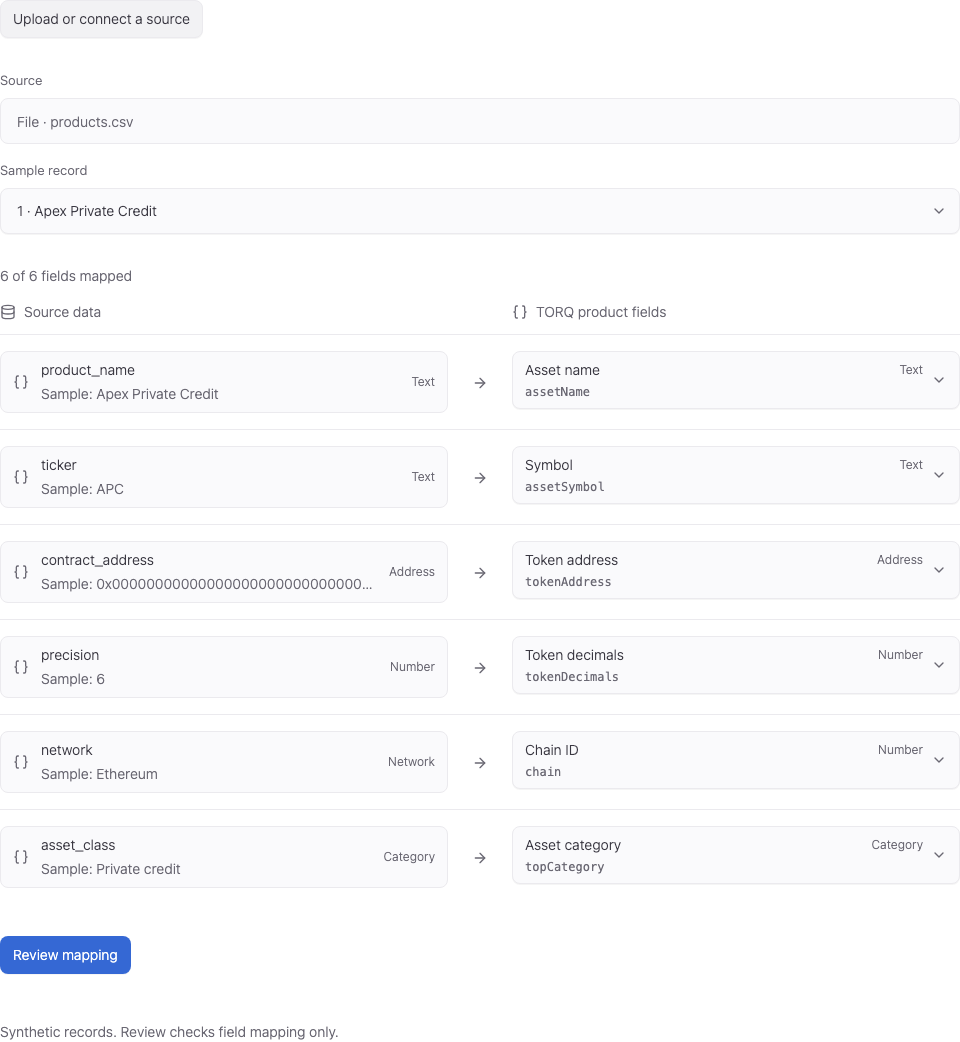960x1042 pixels.
Task: Click the arrow between contract_address and Token address
Action: tap(480, 573)
